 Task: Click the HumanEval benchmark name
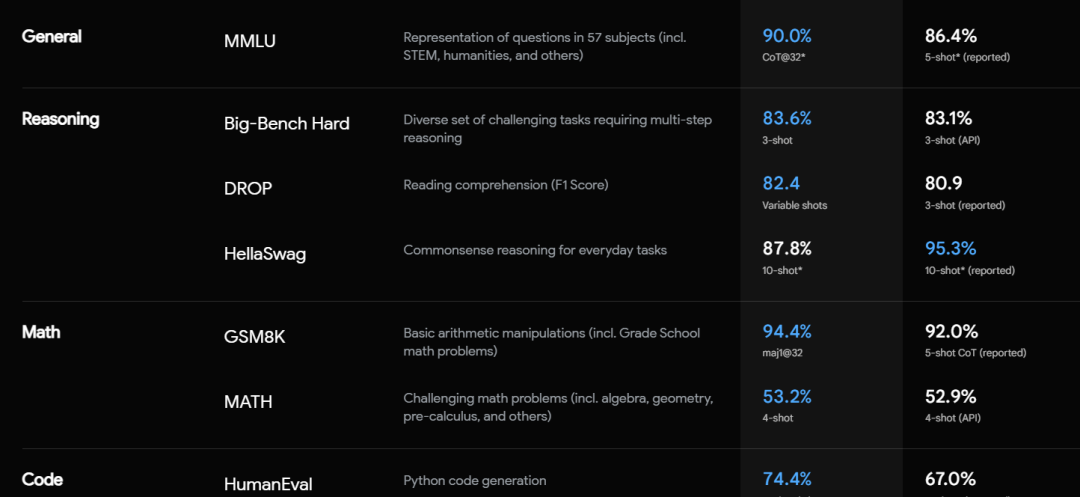268,485
